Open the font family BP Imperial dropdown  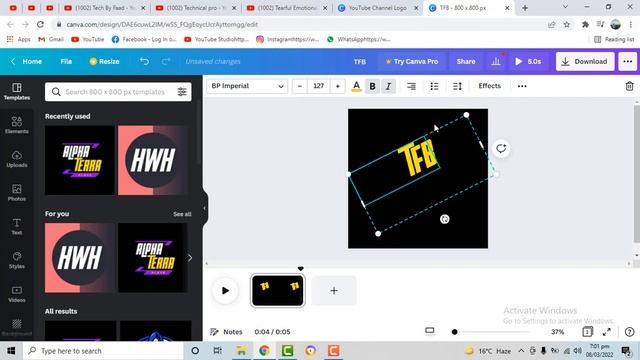tap(247, 86)
